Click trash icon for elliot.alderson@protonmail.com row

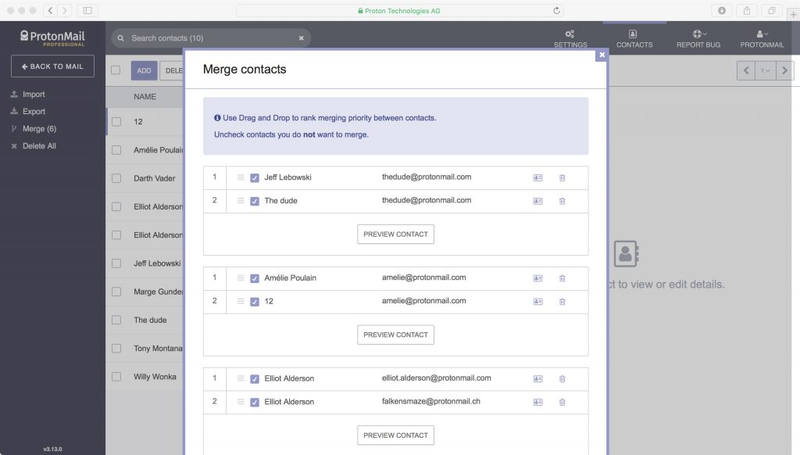(562, 378)
